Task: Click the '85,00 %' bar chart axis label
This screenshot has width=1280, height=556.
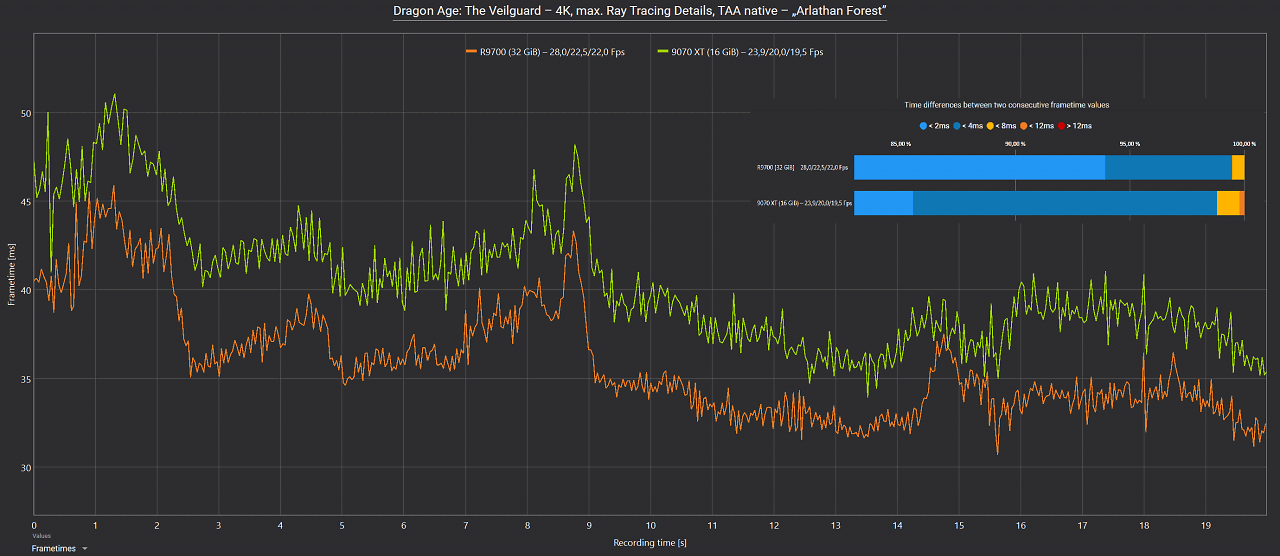Action: (900, 144)
